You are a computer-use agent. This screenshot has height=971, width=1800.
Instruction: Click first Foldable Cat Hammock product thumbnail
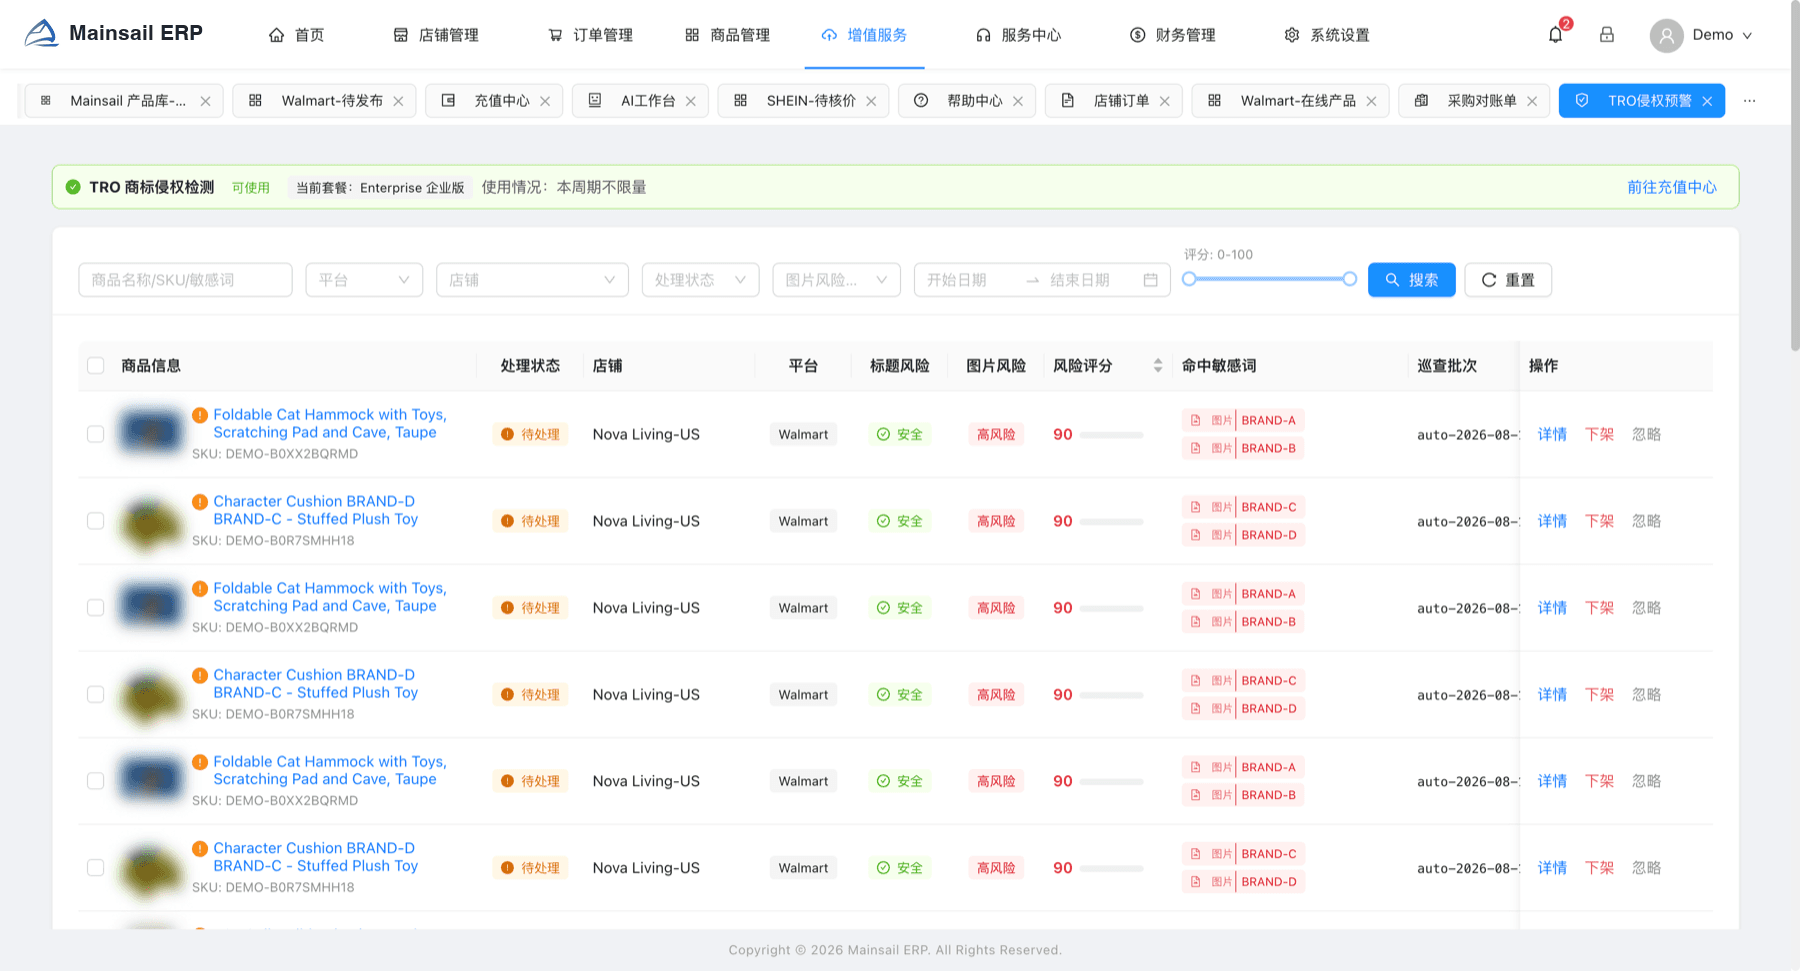tap(151, 434)
